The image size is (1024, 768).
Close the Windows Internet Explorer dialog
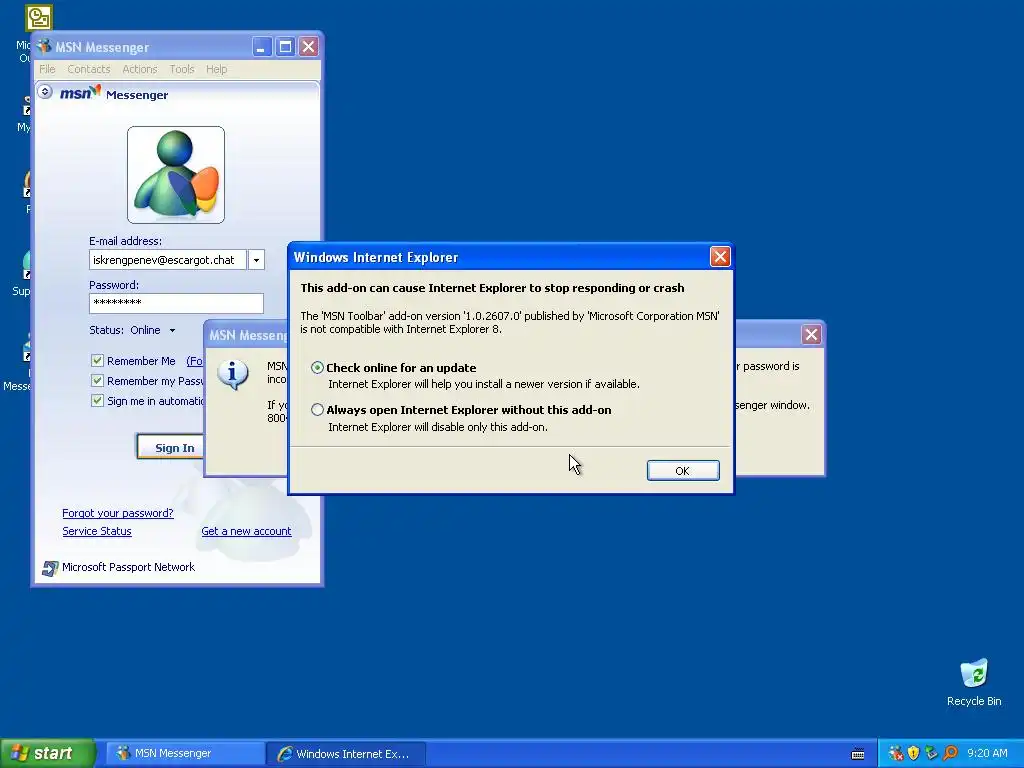(720, 257)
